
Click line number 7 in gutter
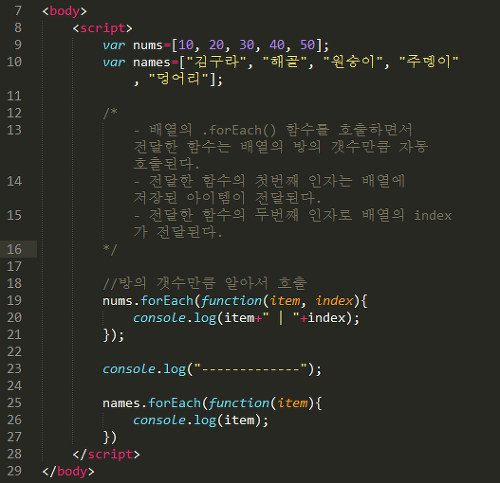click(x=18, y=11)
